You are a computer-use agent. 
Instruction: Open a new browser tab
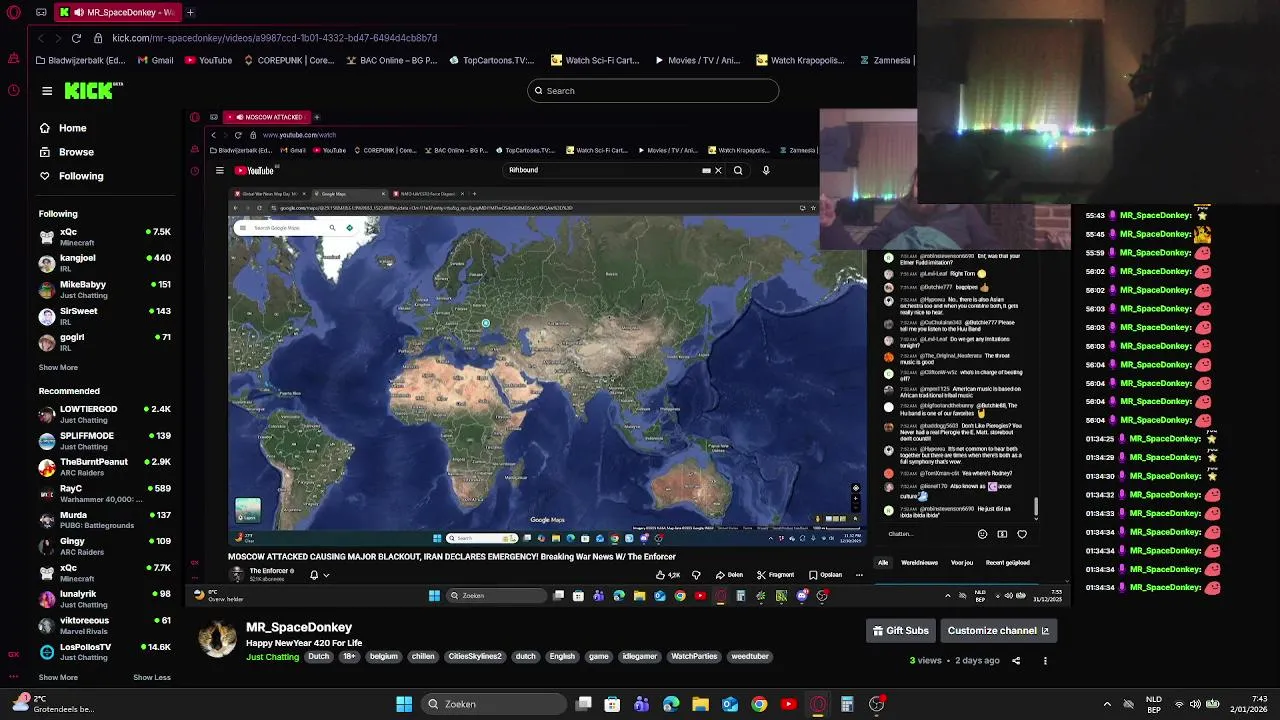(x=190, y=13)
